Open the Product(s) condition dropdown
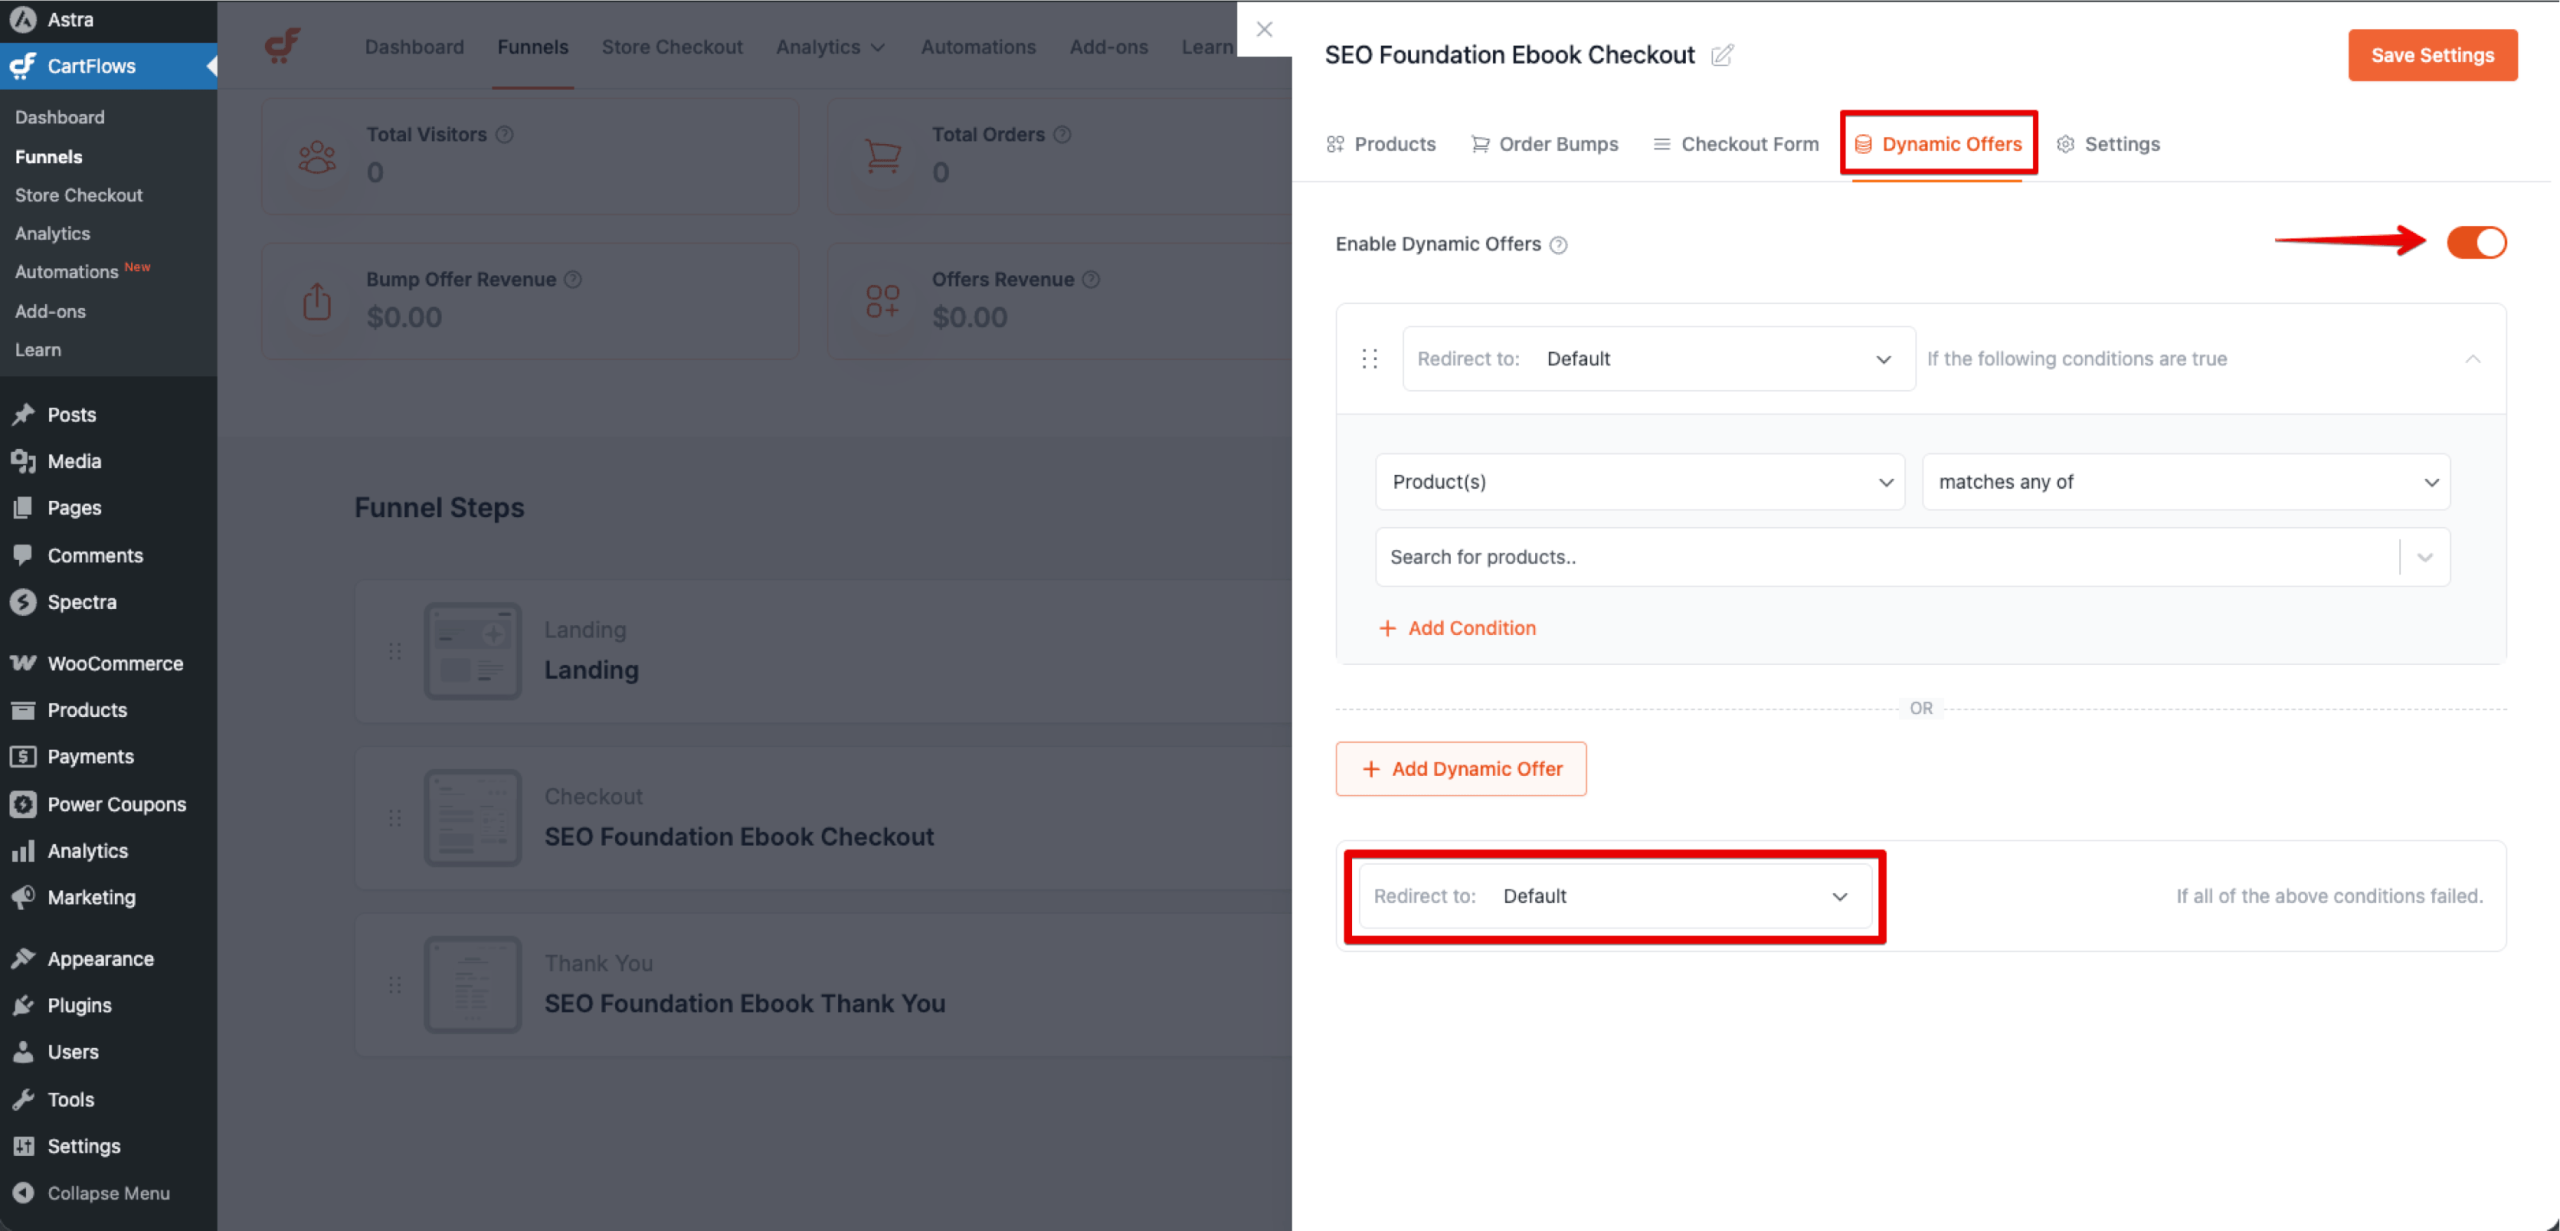The height and width of the screenshot is (1231, 2560). [x=1639, y=481]
